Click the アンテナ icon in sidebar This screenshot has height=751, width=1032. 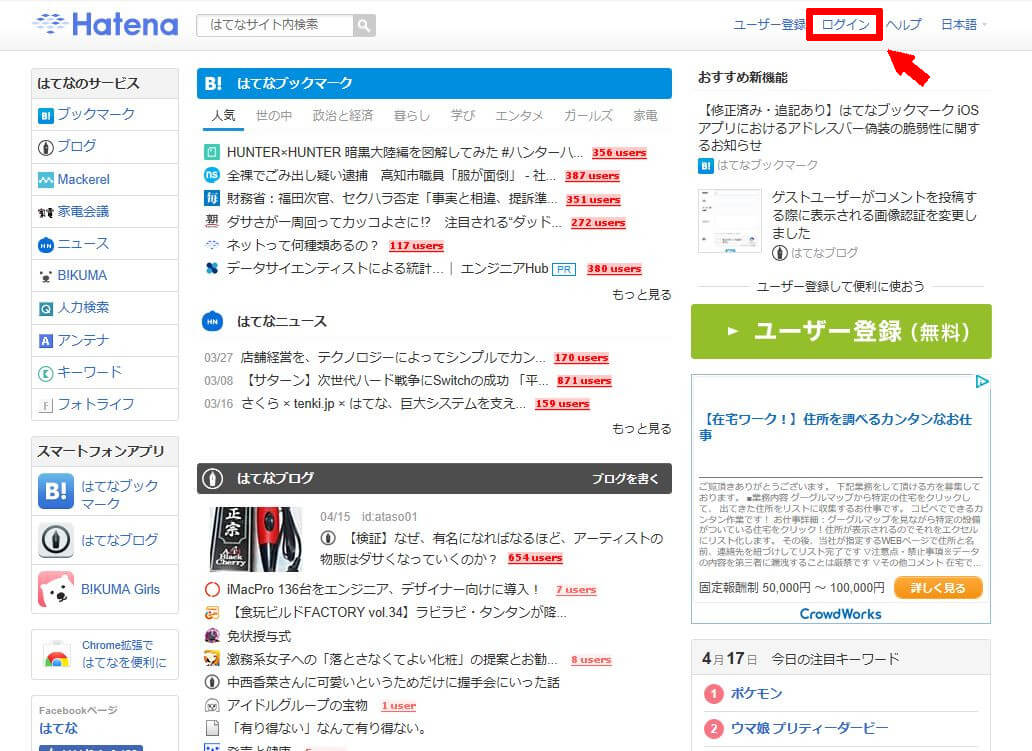[x=45, y=341]
